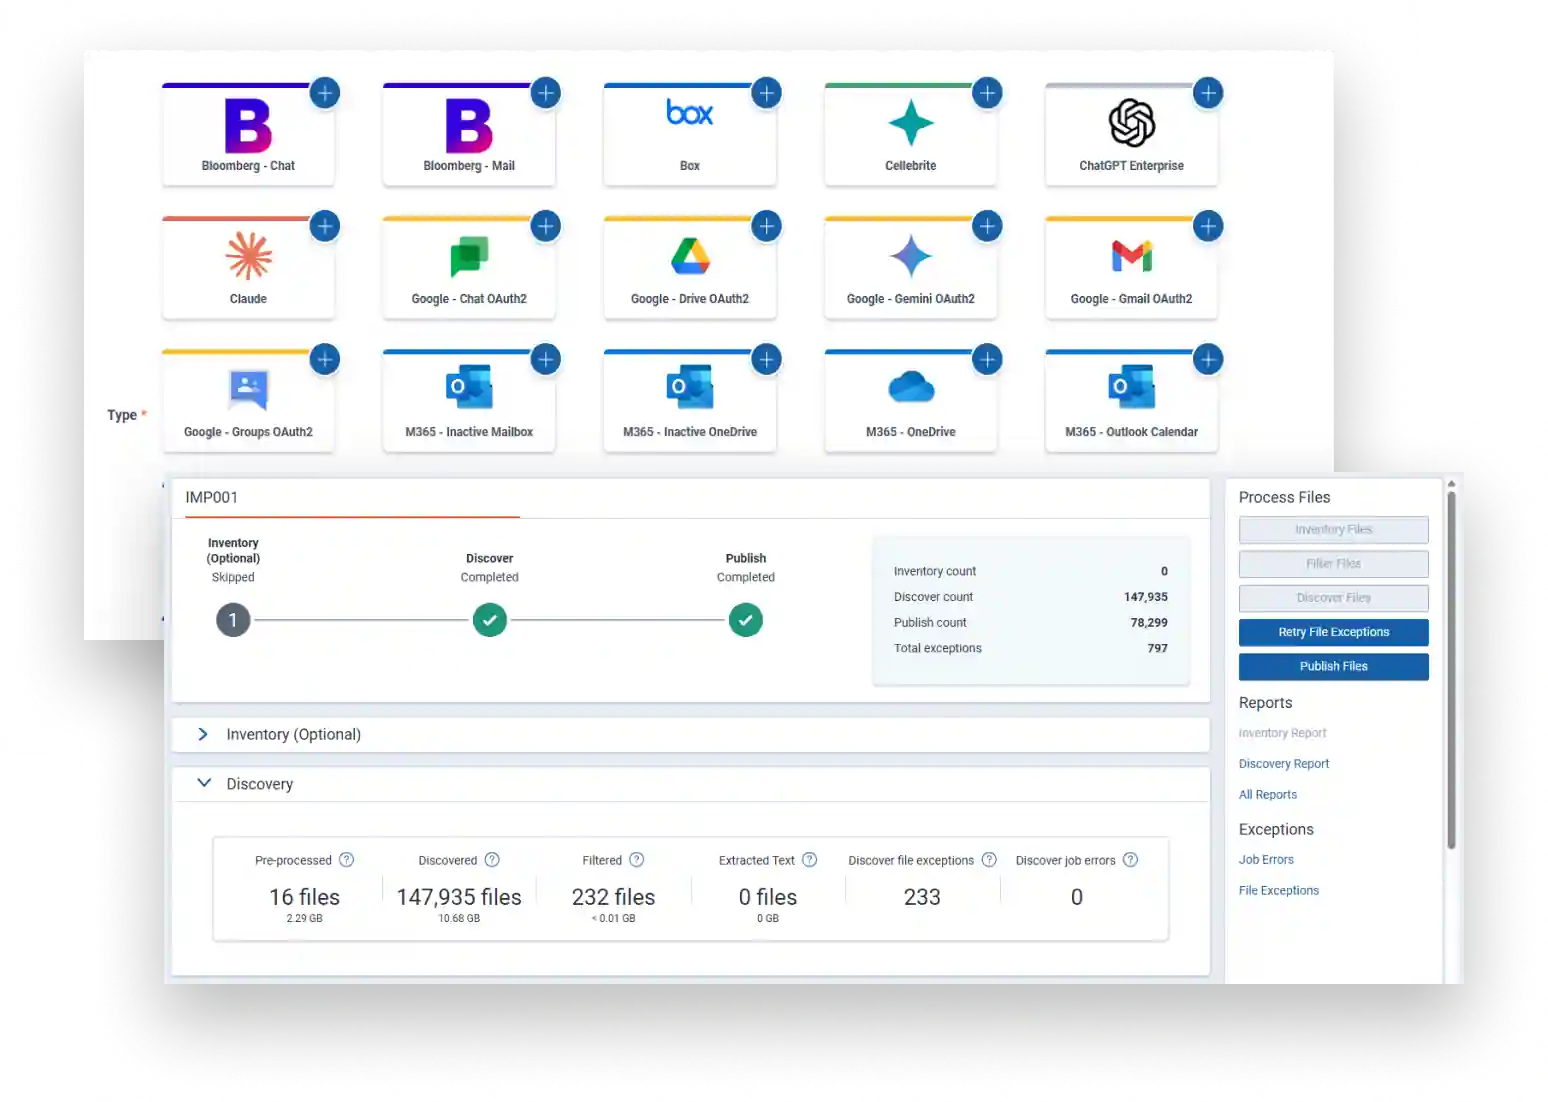The image size is (1548, 1102).
Task: Click the plus icon on M365 - Inactive Mailbox
Action: 546,359
